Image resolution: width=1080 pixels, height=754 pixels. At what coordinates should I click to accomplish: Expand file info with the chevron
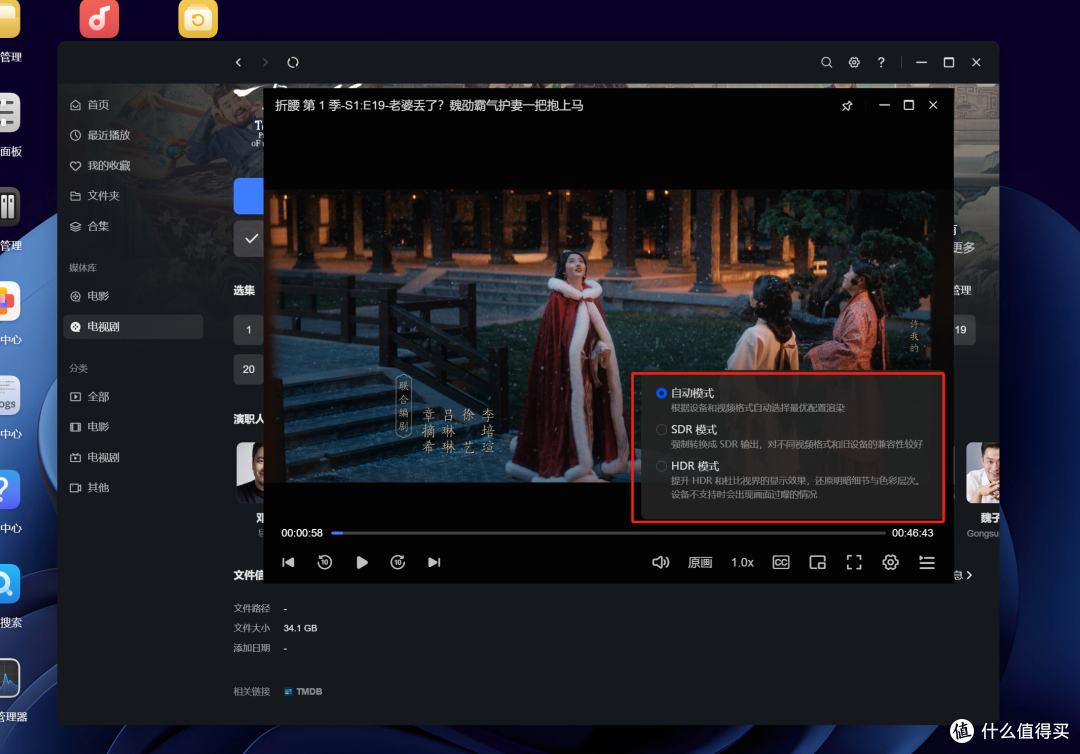click(x=970, y=575)
